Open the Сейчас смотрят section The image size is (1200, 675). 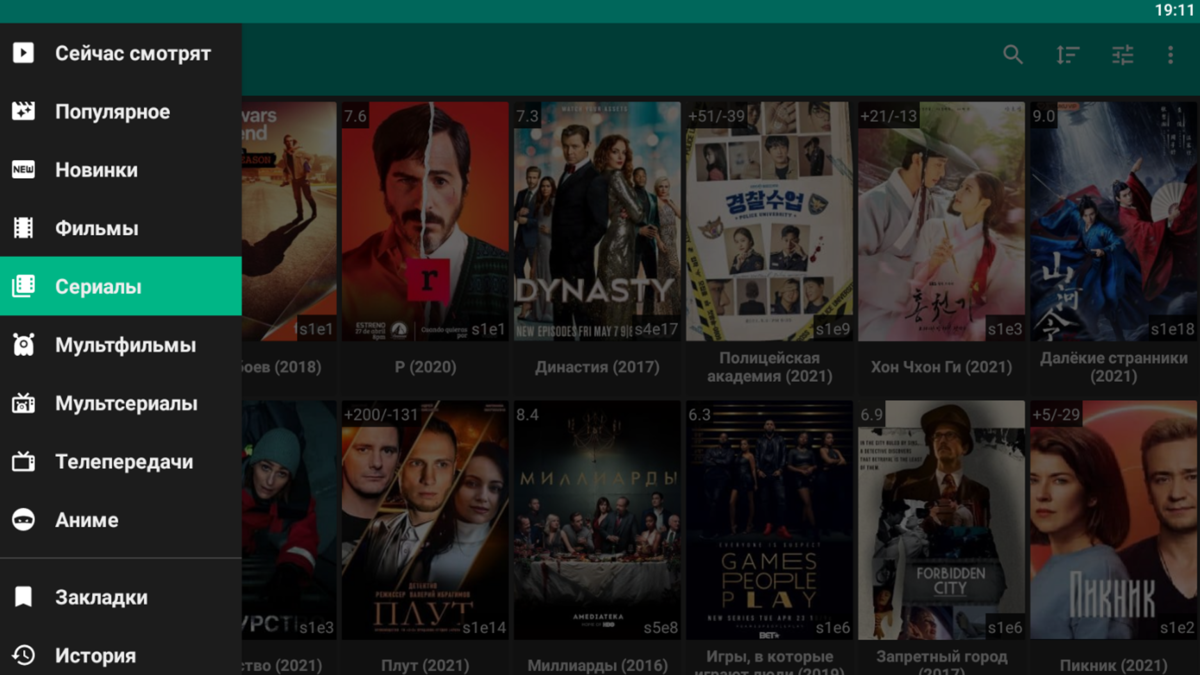[x=120, y=53]
